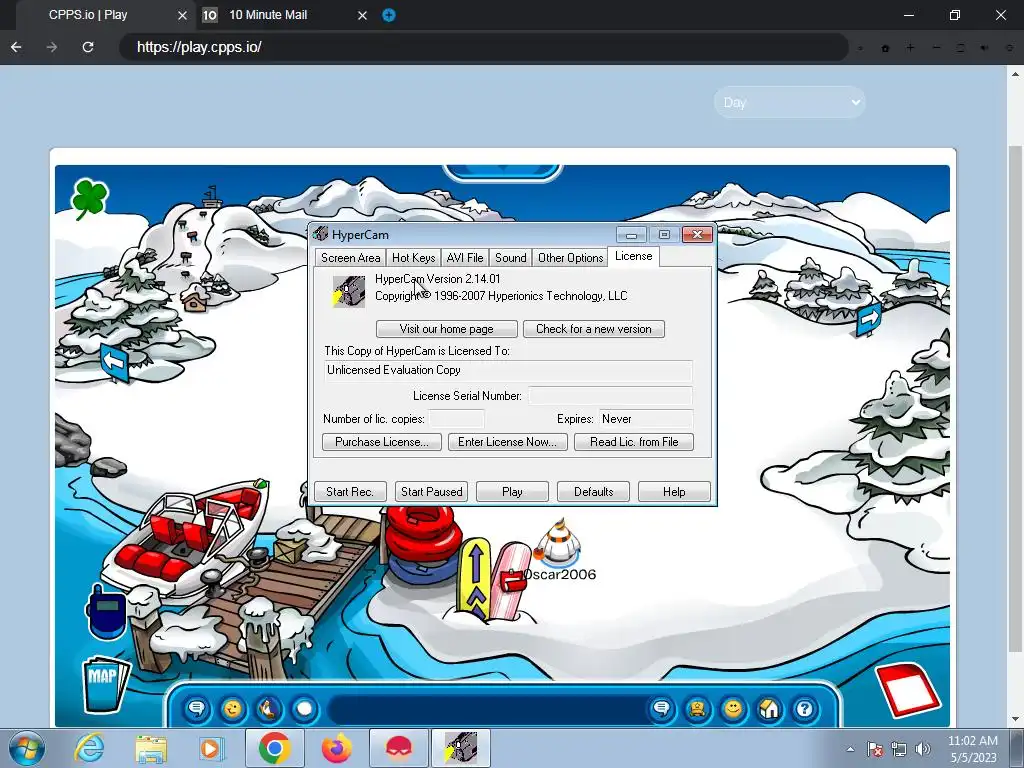
Task: Select the Other Options tab
Action: 570,258
